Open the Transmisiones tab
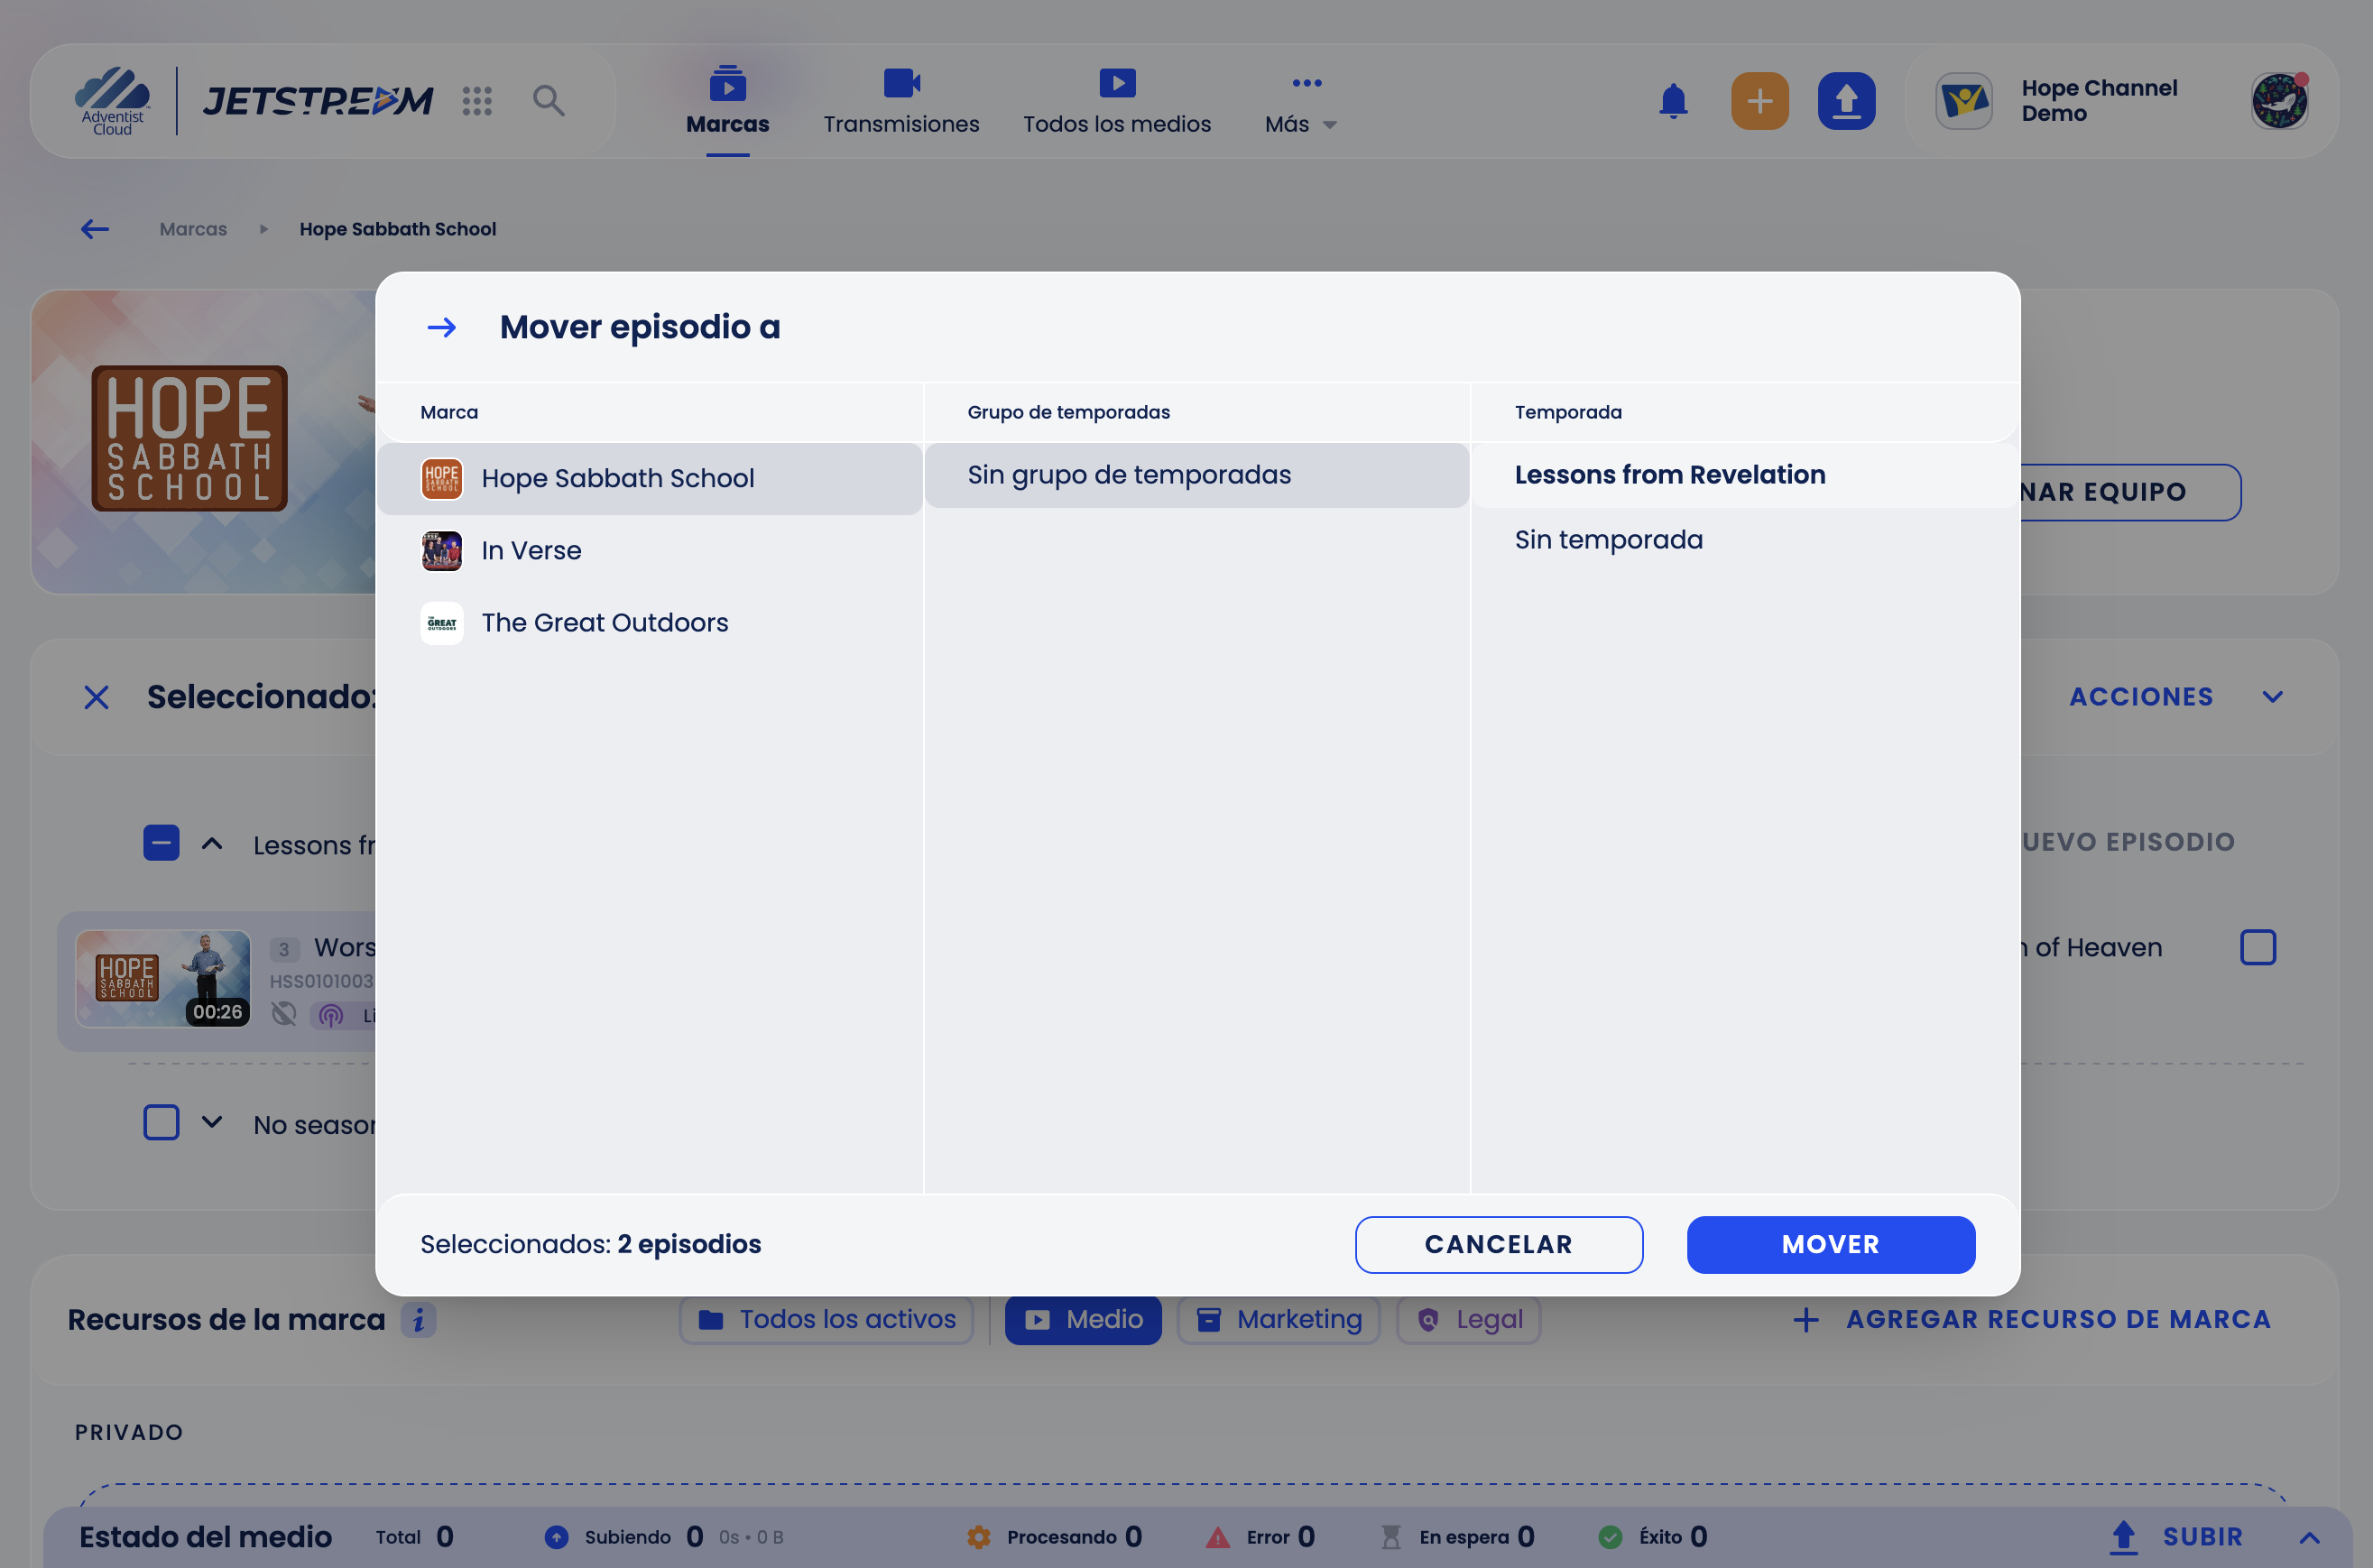 click(901, 101)
